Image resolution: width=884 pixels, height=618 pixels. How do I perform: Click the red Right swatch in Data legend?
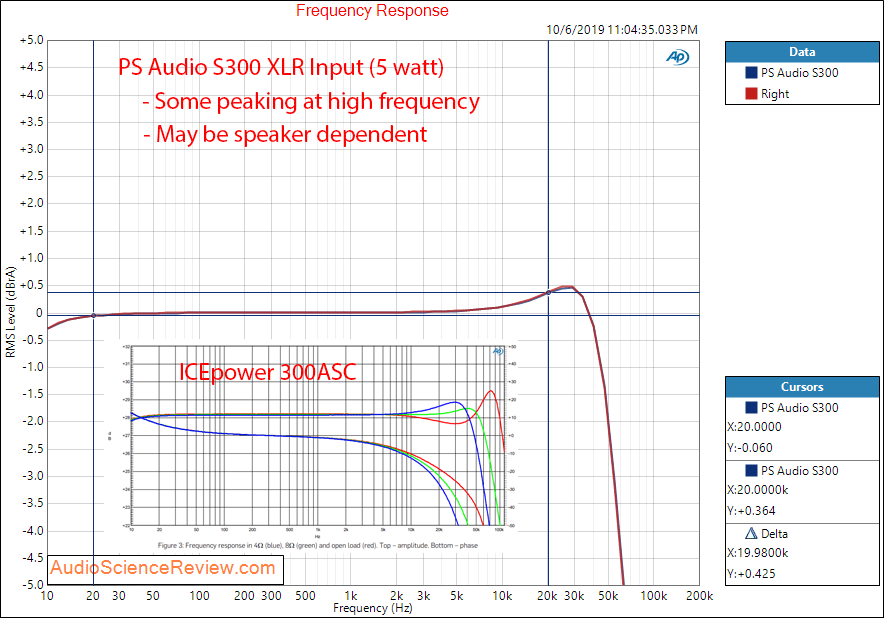[x=751, y=94]
